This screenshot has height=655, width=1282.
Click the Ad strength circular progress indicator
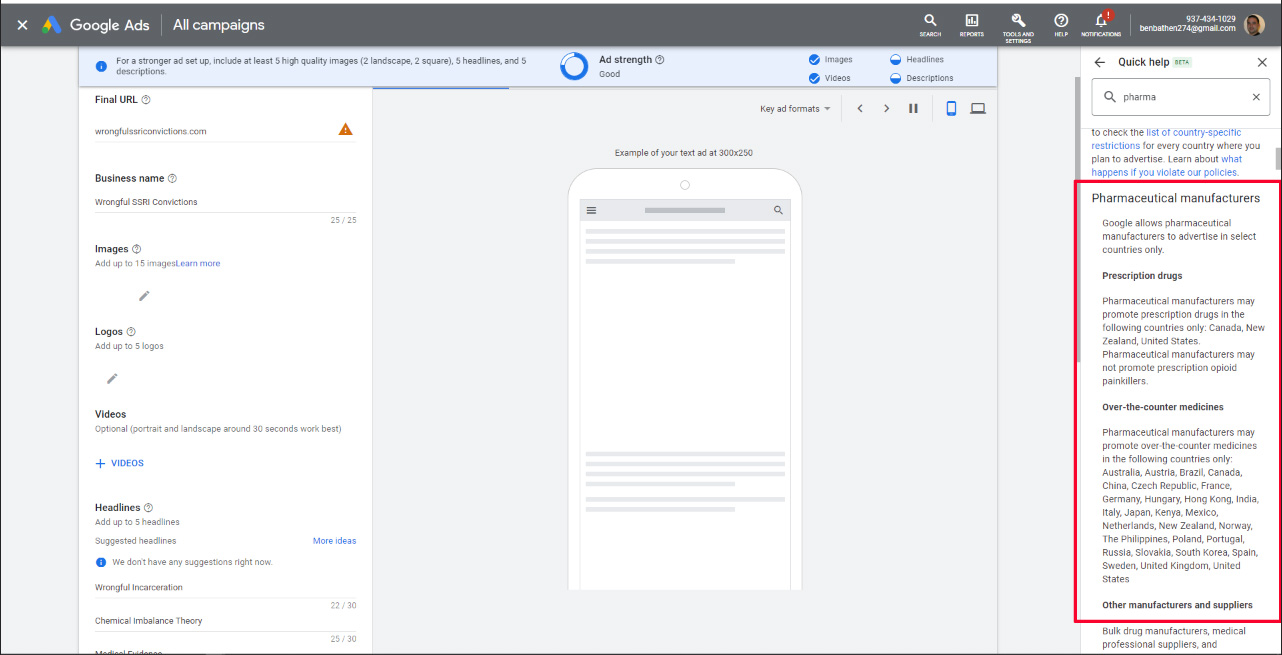click(574, 67)
